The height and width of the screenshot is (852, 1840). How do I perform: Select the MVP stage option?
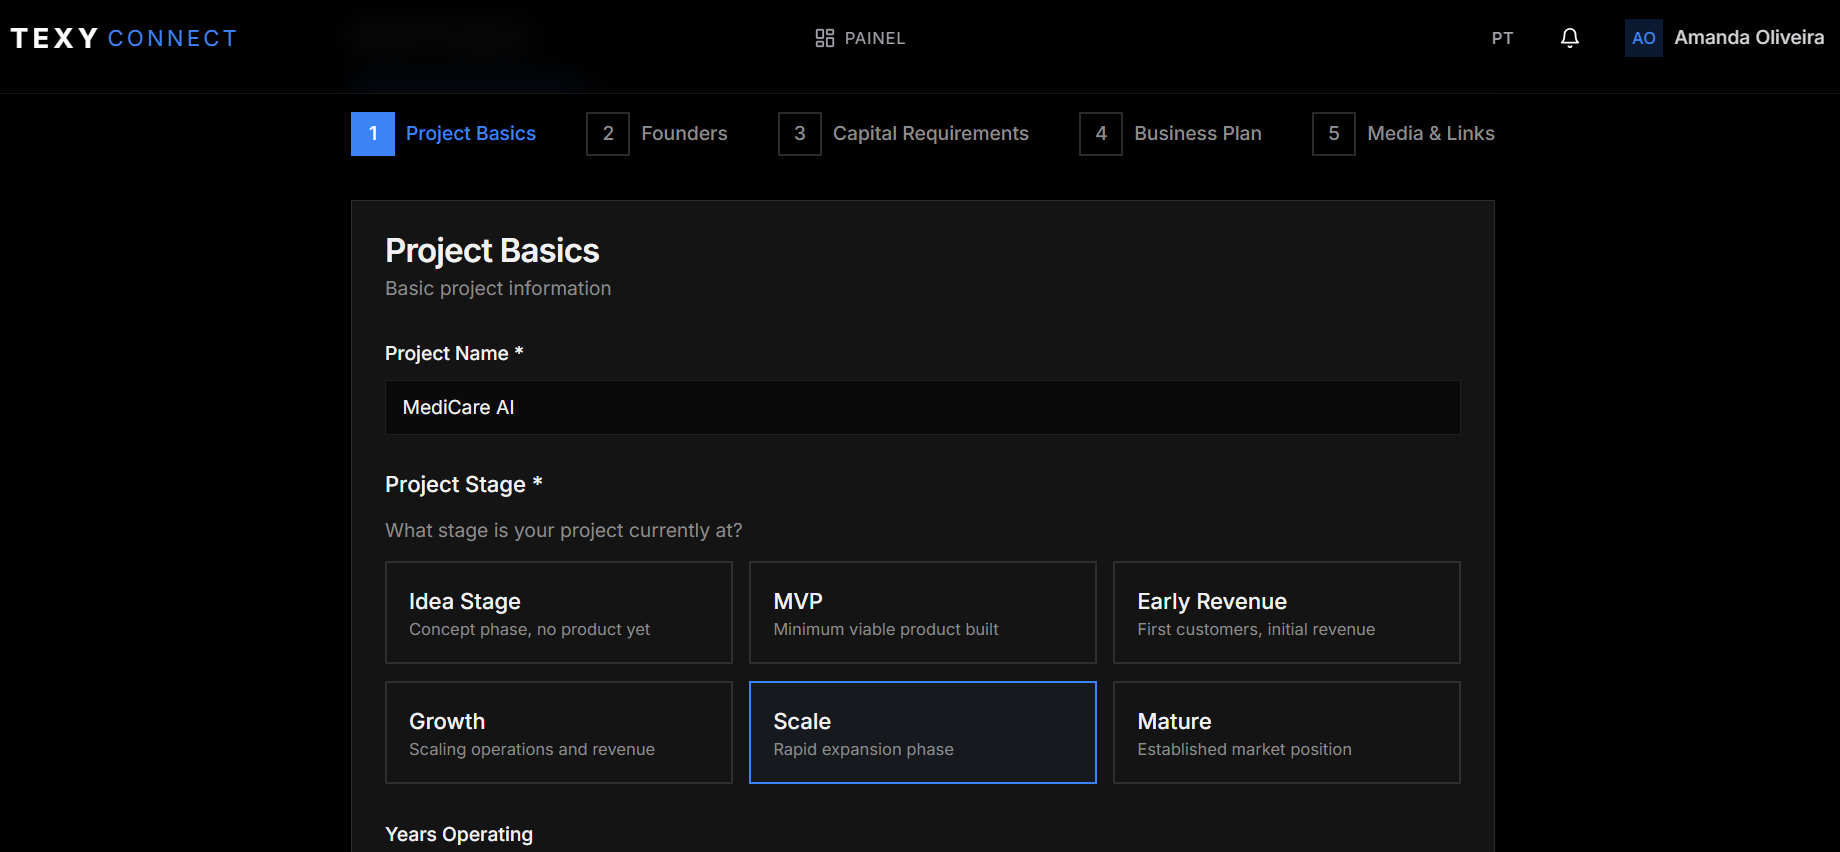point(923,613)
